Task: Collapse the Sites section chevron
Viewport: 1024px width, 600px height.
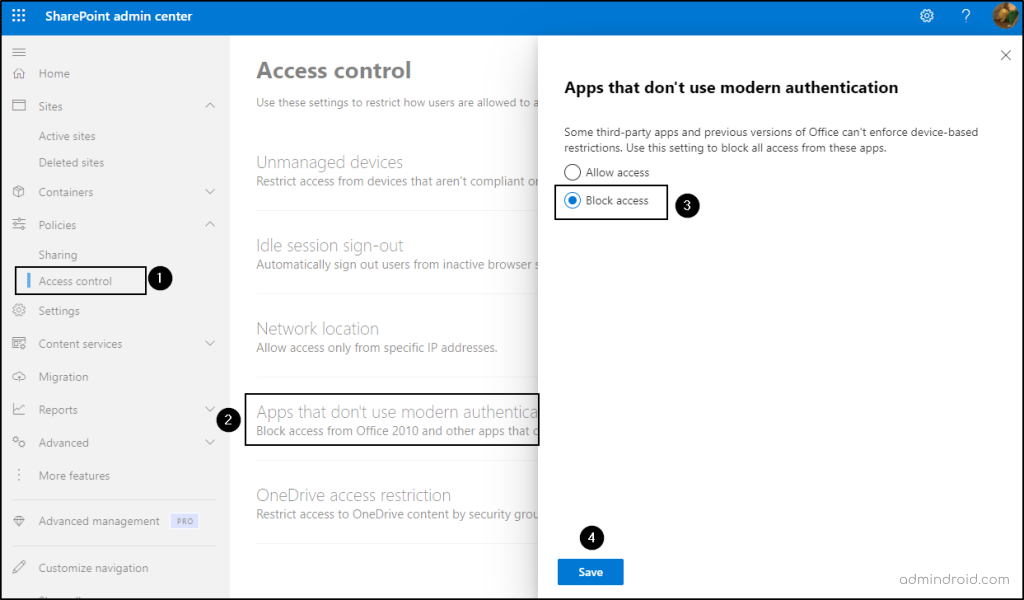Action: (210, 106)
